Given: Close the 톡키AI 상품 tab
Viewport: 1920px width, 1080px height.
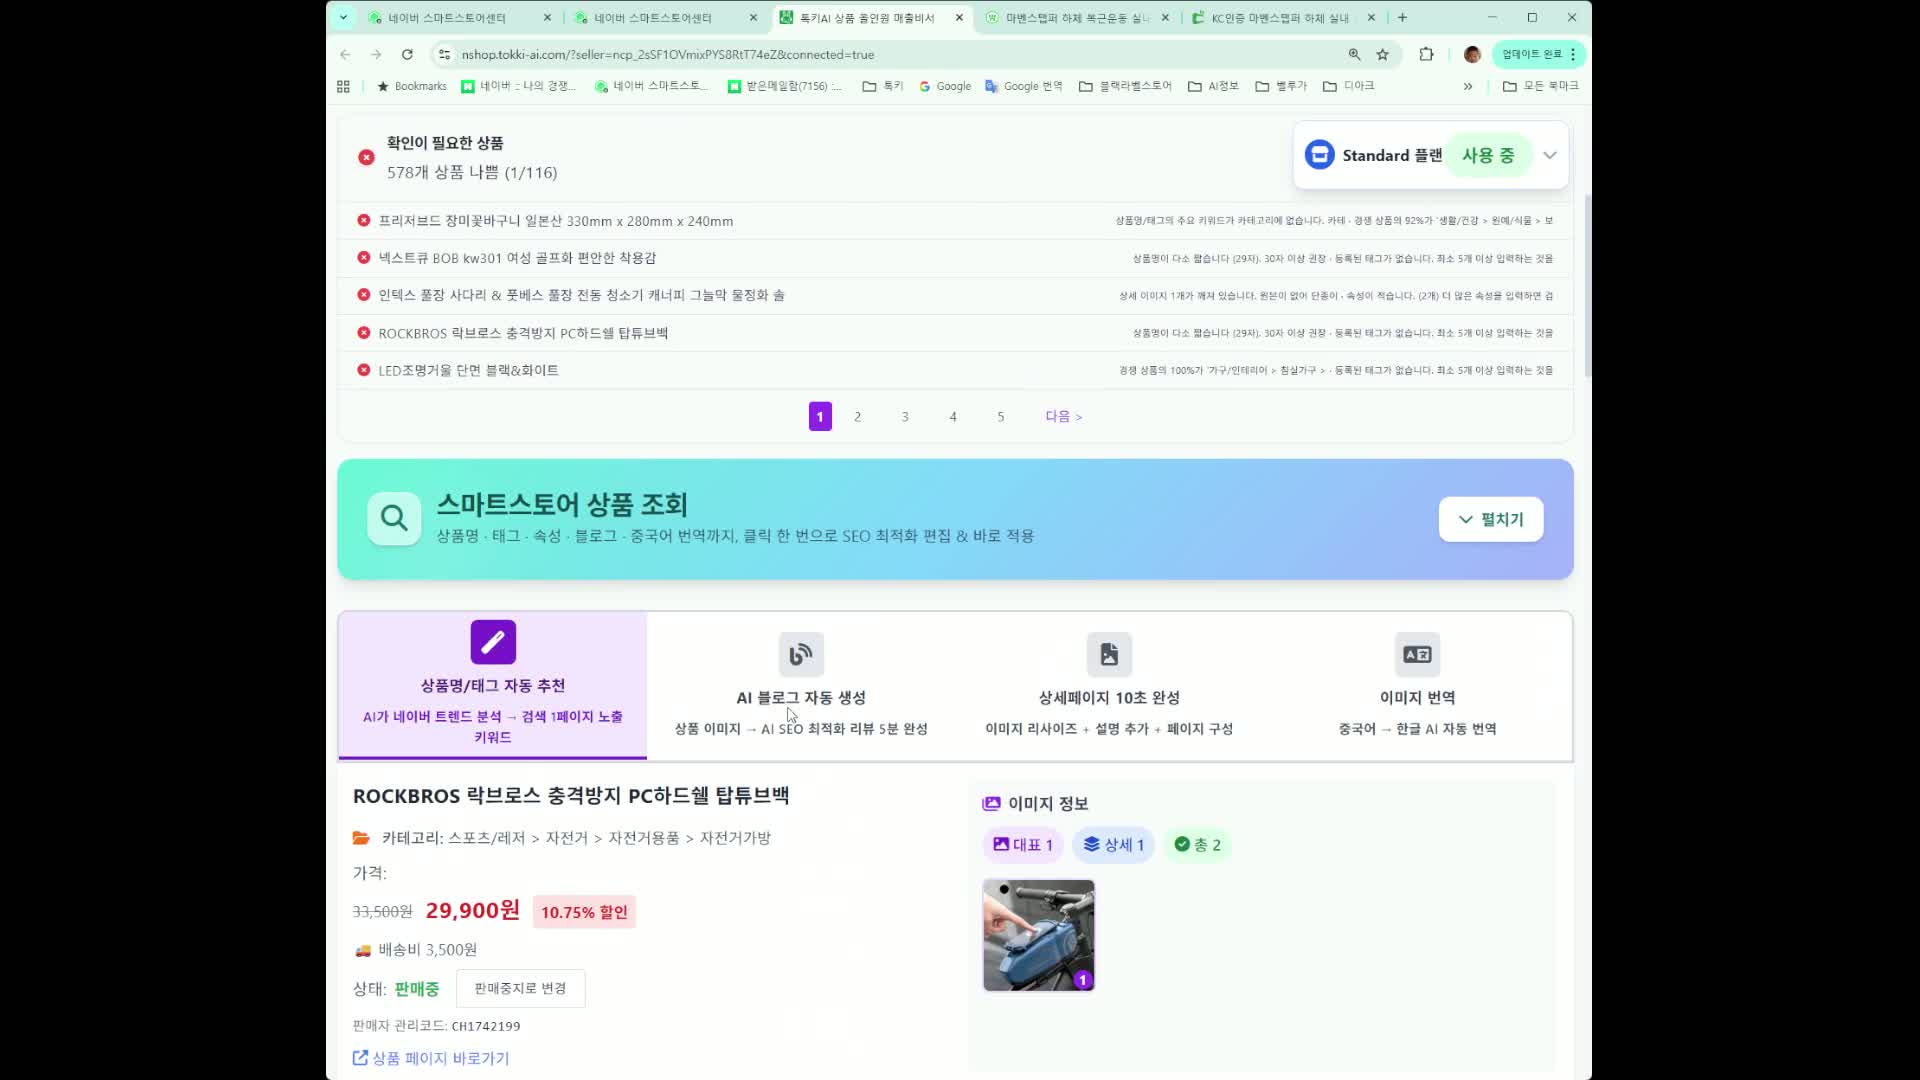Looking at the screenshot, I should tap(959, 17).
